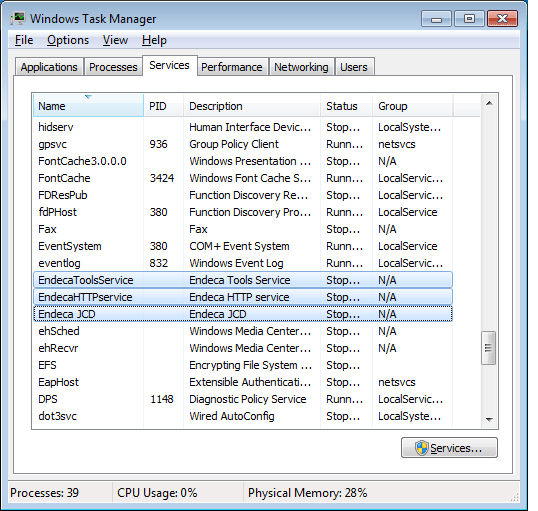
Task: Select the ehSched service row
Action: 243,331
